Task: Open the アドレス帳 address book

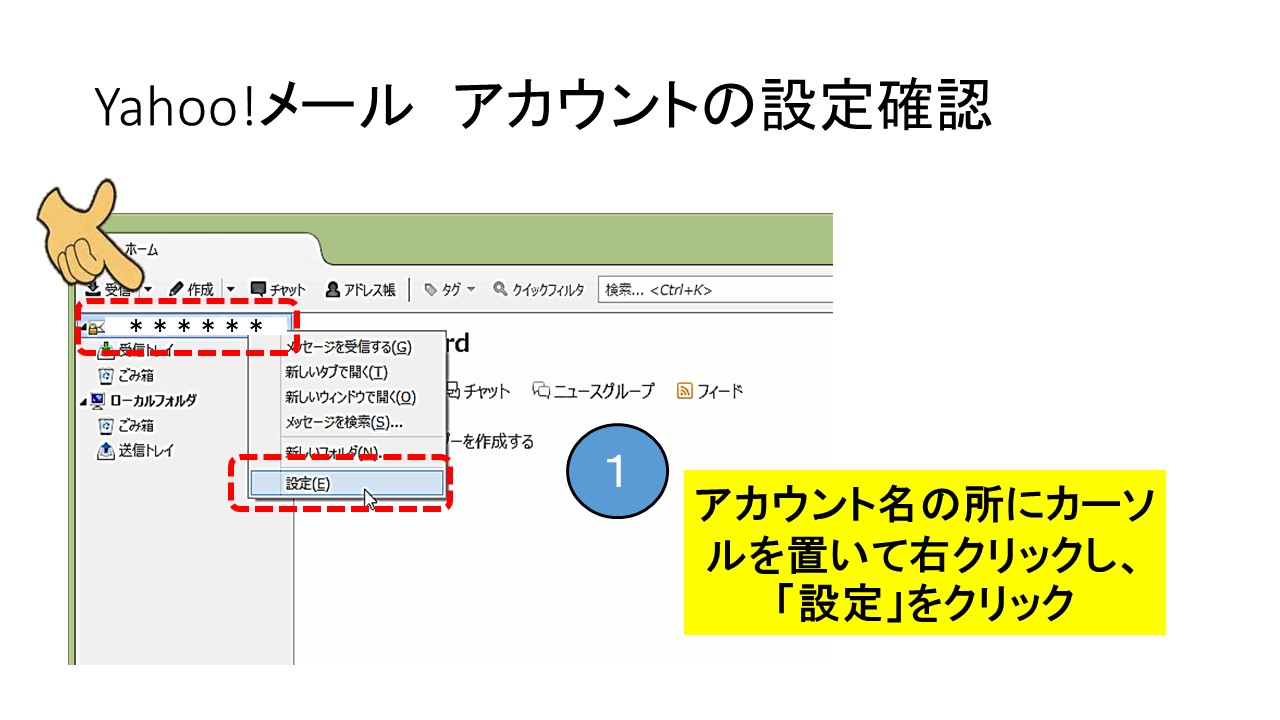Action: 361,290
